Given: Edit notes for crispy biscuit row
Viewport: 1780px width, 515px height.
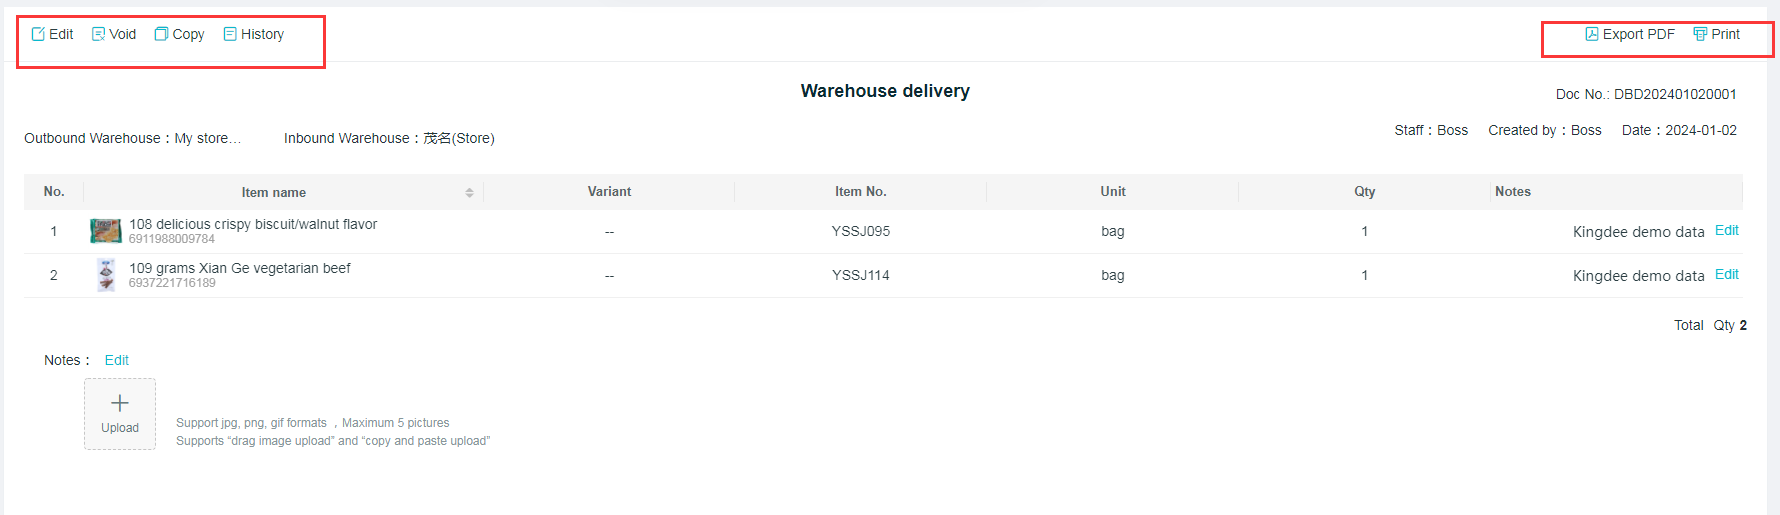Looking at the screenshot, I should pyautogui.click(x=1727, y=230).
